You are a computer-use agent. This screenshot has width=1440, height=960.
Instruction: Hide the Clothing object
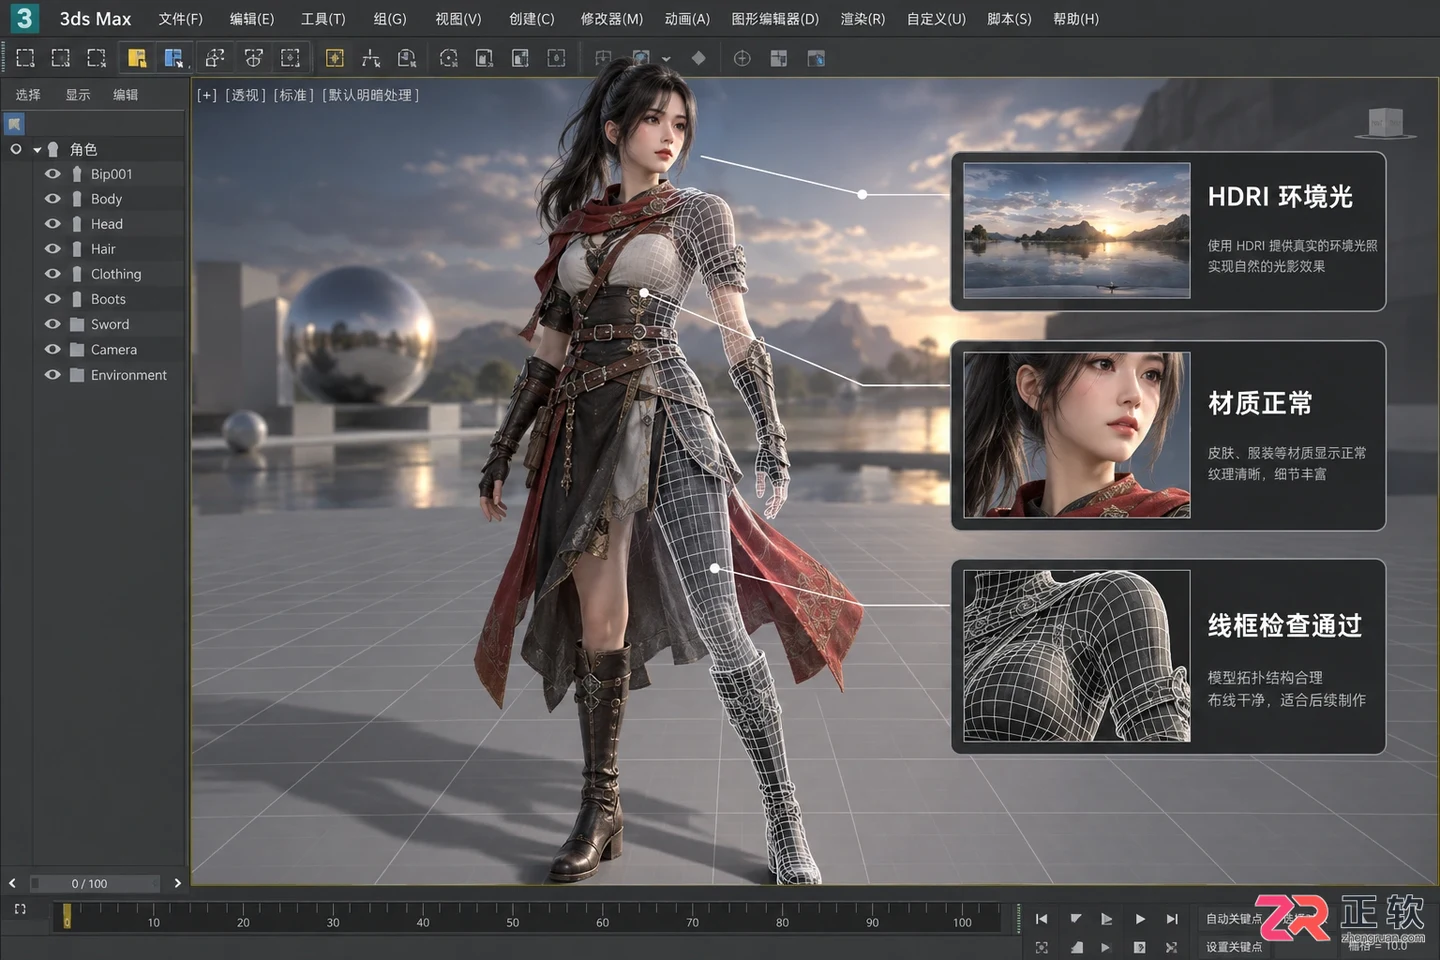[53, 273]
